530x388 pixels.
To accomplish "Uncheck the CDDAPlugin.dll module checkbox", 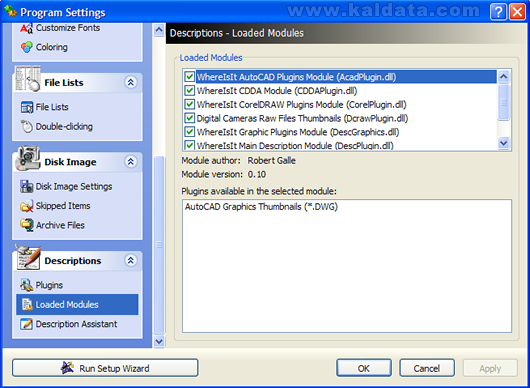I will (190, 91).
